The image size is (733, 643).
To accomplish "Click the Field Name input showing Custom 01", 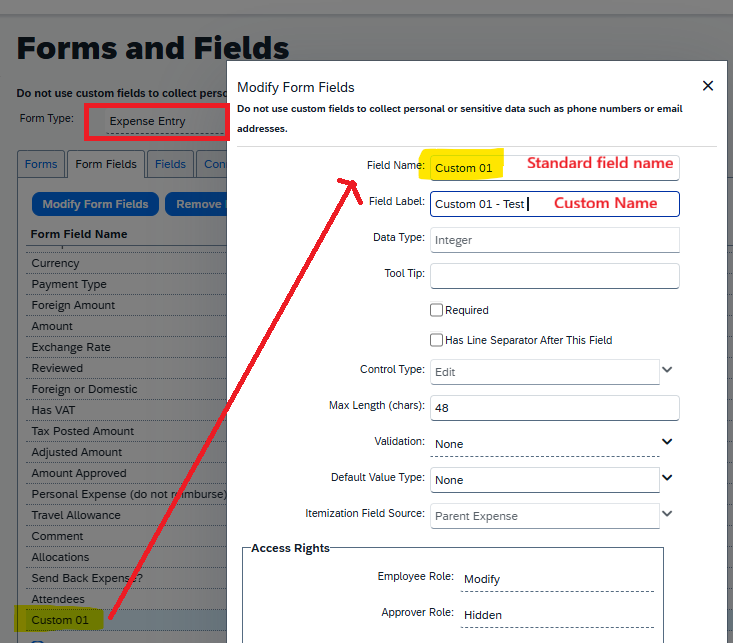I will coord(554,168).
